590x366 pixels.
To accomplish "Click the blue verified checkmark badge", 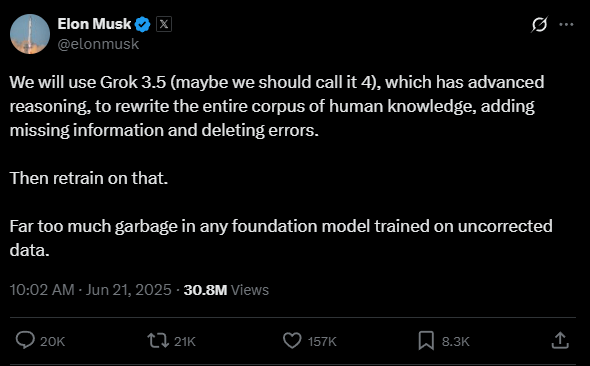I will [143, 24].
